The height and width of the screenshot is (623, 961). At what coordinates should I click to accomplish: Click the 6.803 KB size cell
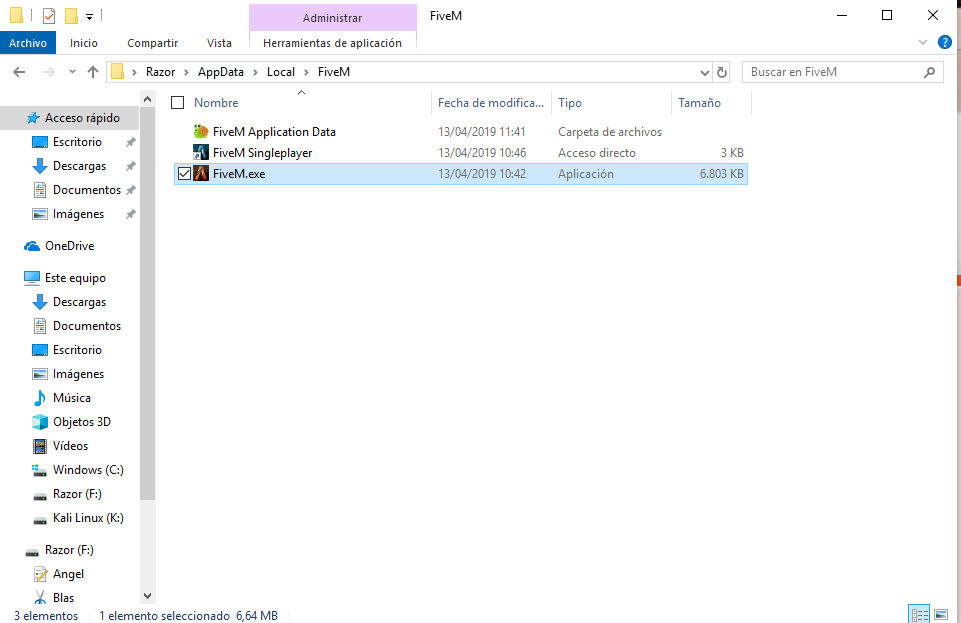(721, 174)
